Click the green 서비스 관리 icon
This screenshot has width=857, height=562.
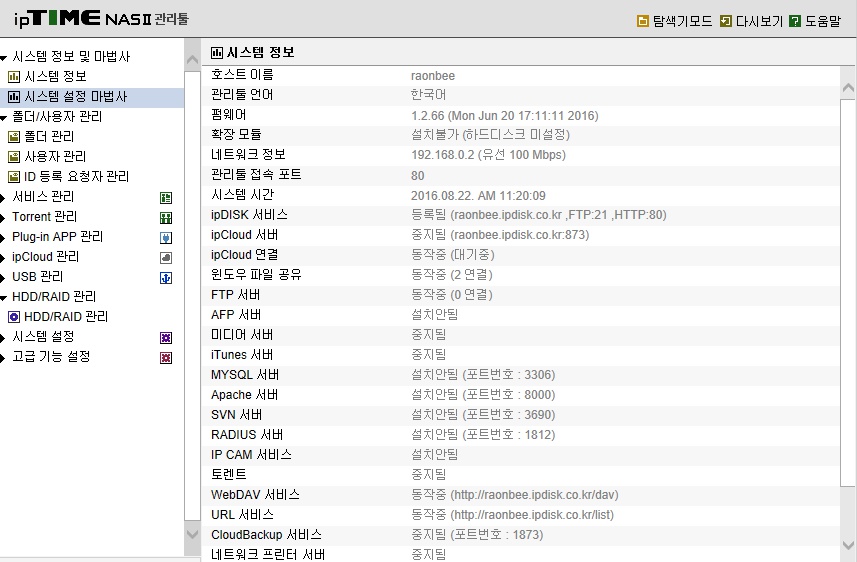[166, 197]
